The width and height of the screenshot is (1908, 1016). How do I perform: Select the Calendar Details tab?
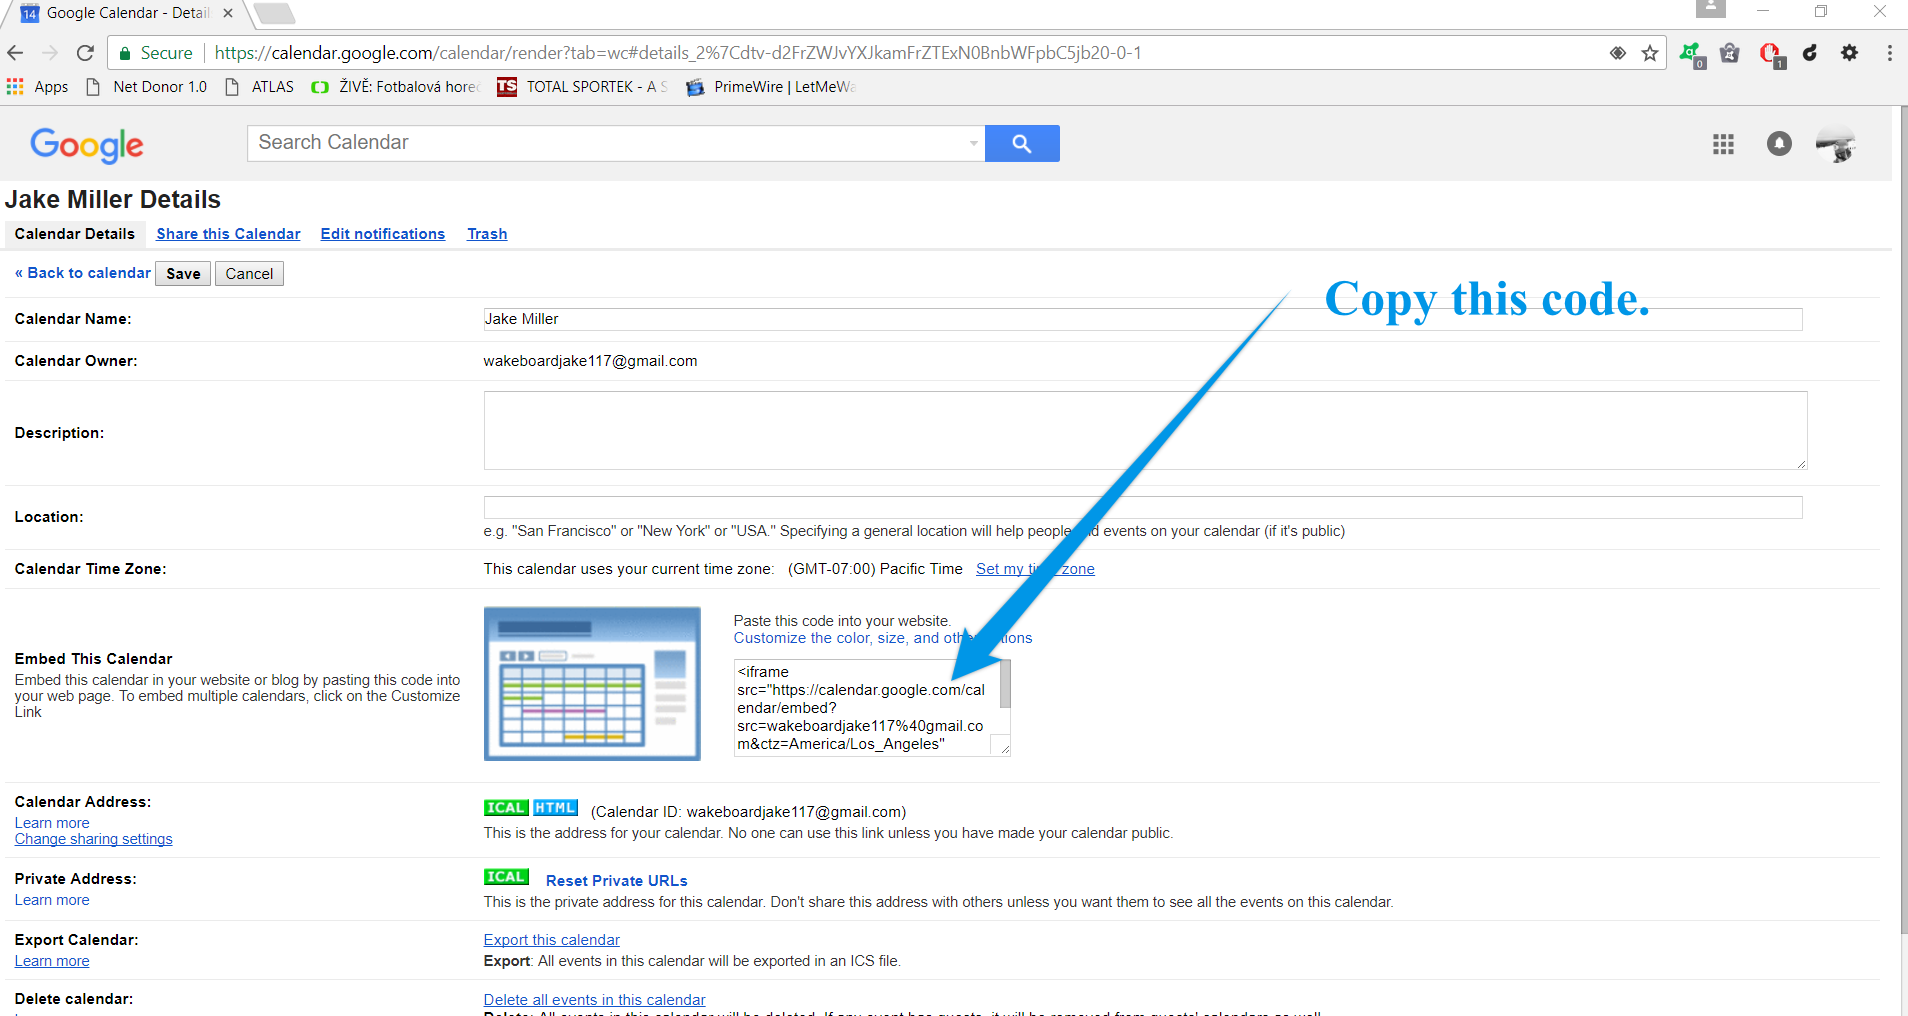pos(75,234)
